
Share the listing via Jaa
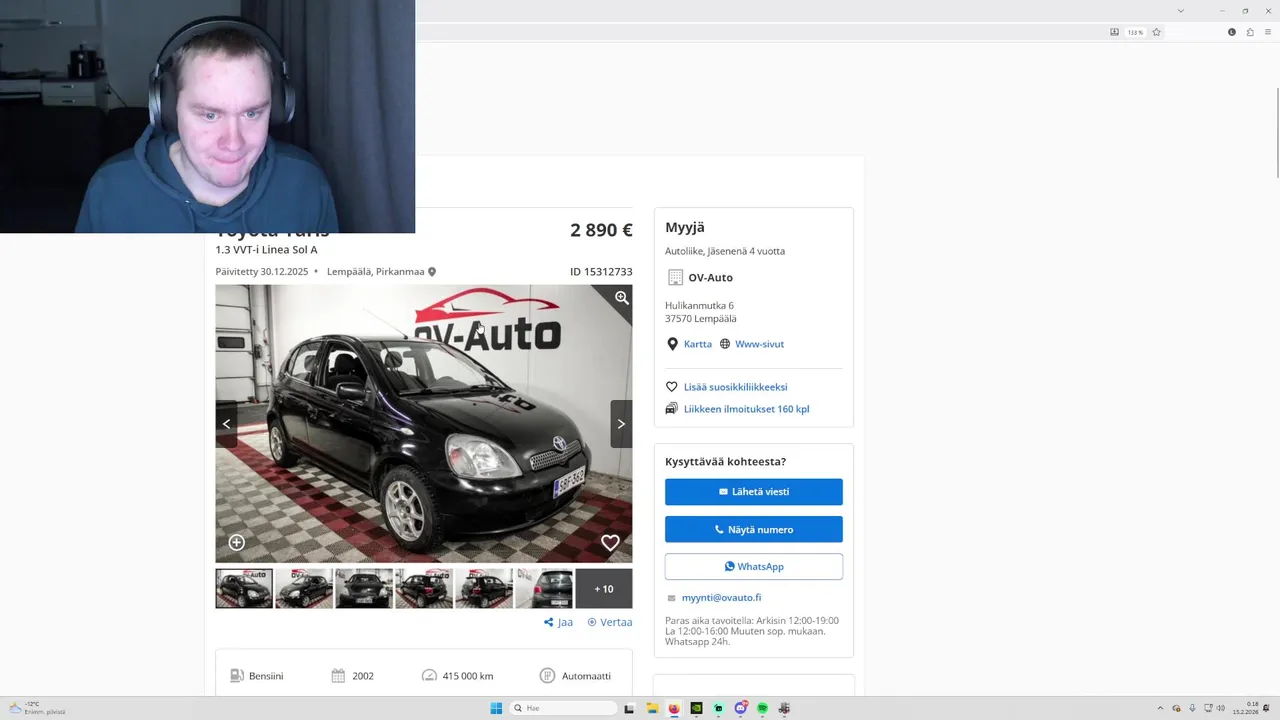click(558, 622)
